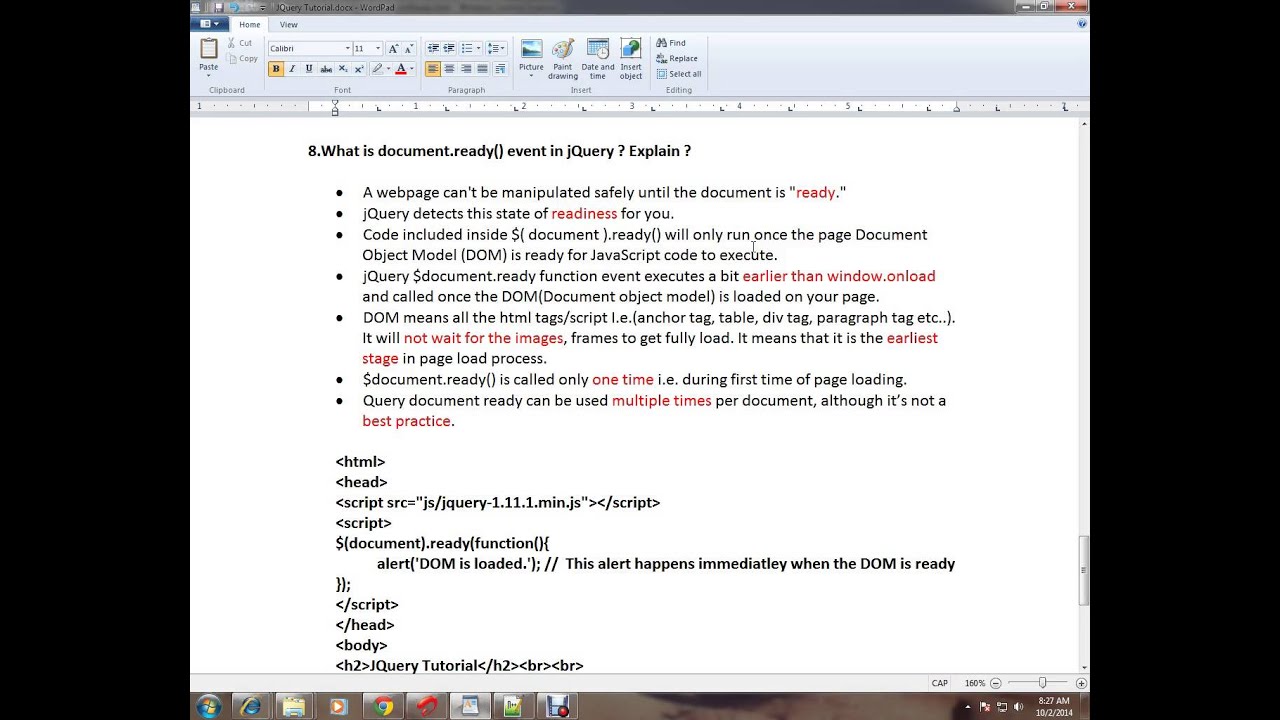
Task: Open Google Chrome from taskbar
Action: (x=383, y=707)
